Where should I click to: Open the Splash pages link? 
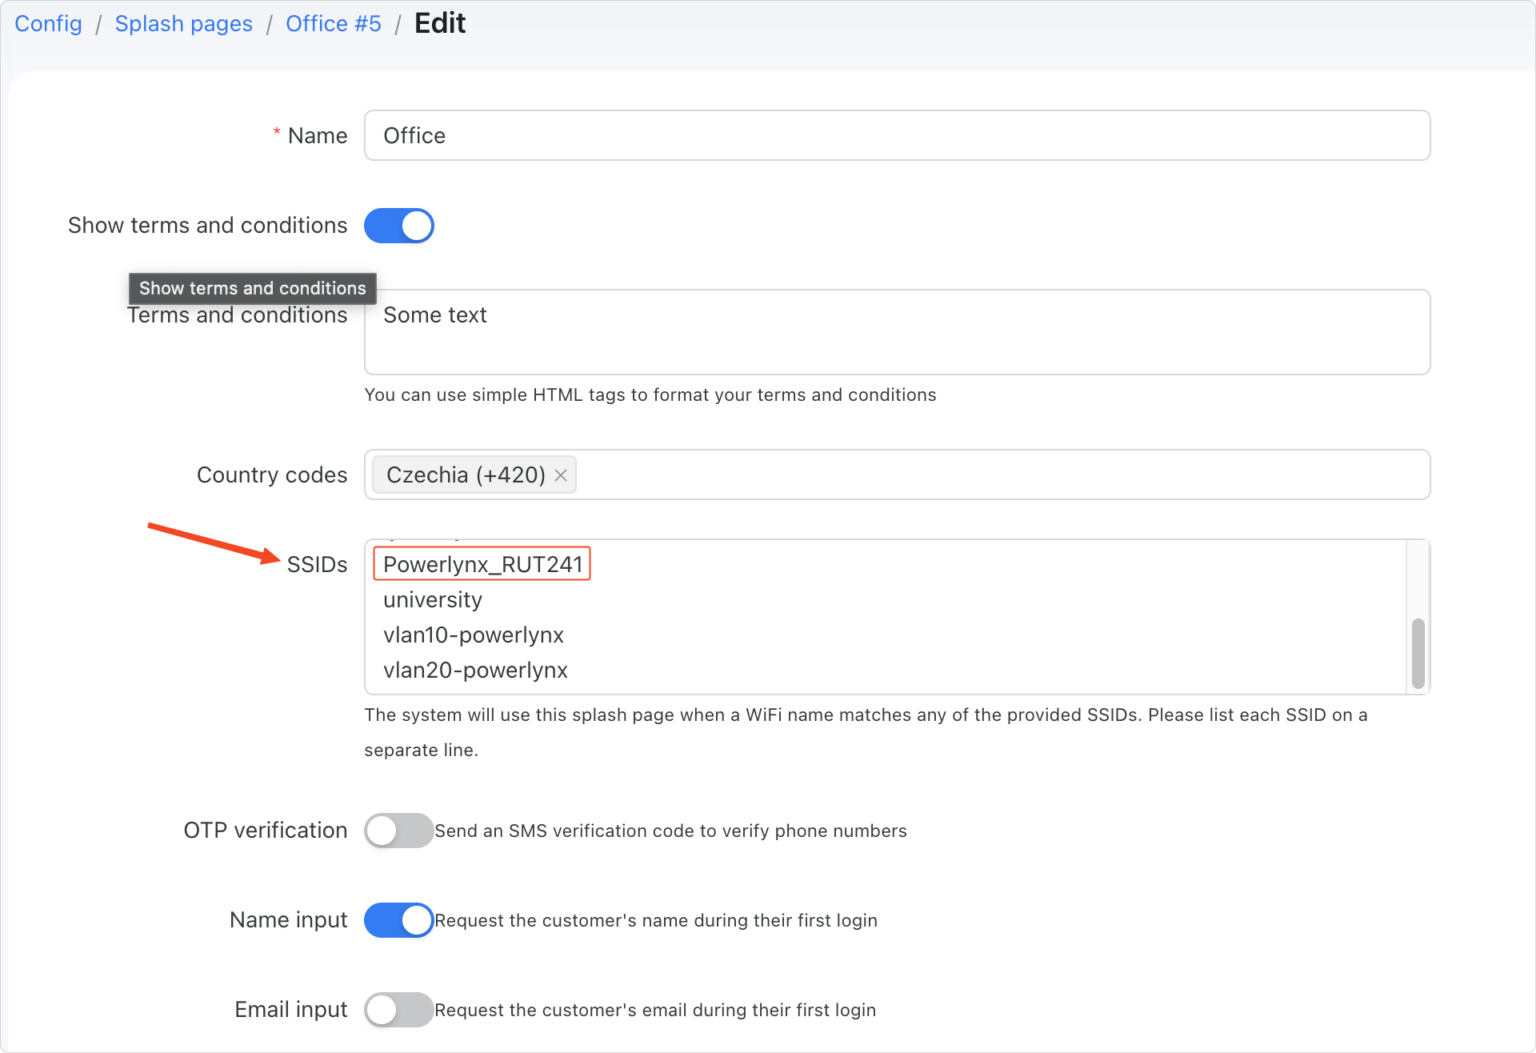pyautogui.click(x=183, y=23)
